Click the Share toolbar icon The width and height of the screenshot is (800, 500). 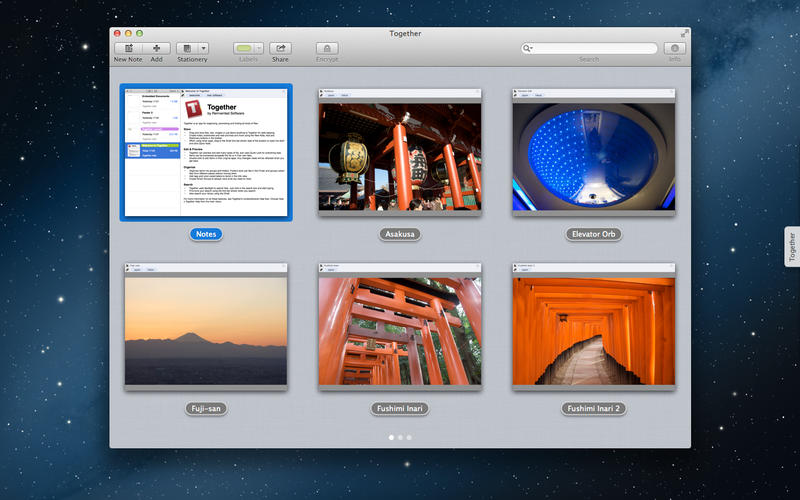(x=280, y=48)
